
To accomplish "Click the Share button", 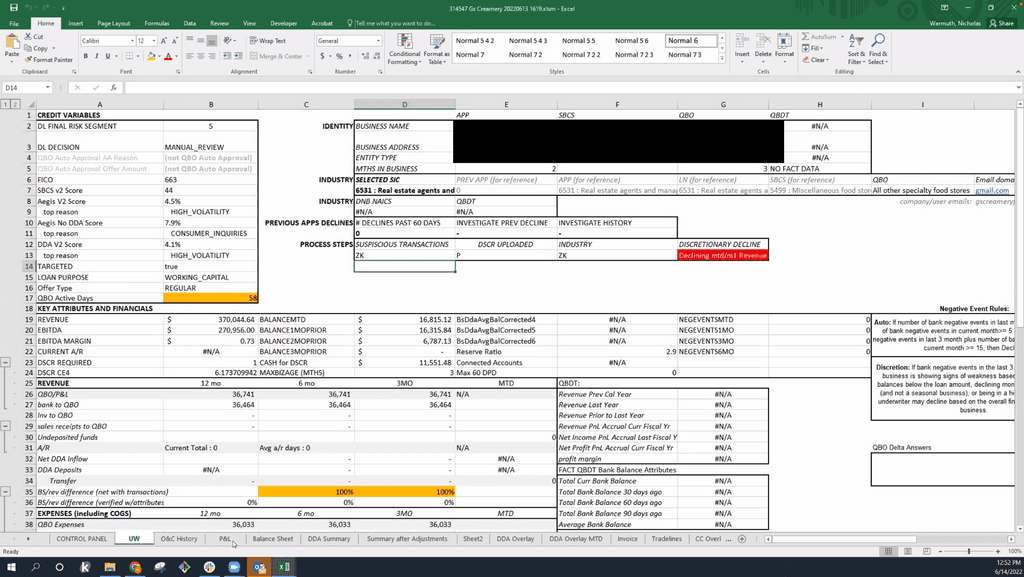I will pyautogui.click(x=1002, y=23).
